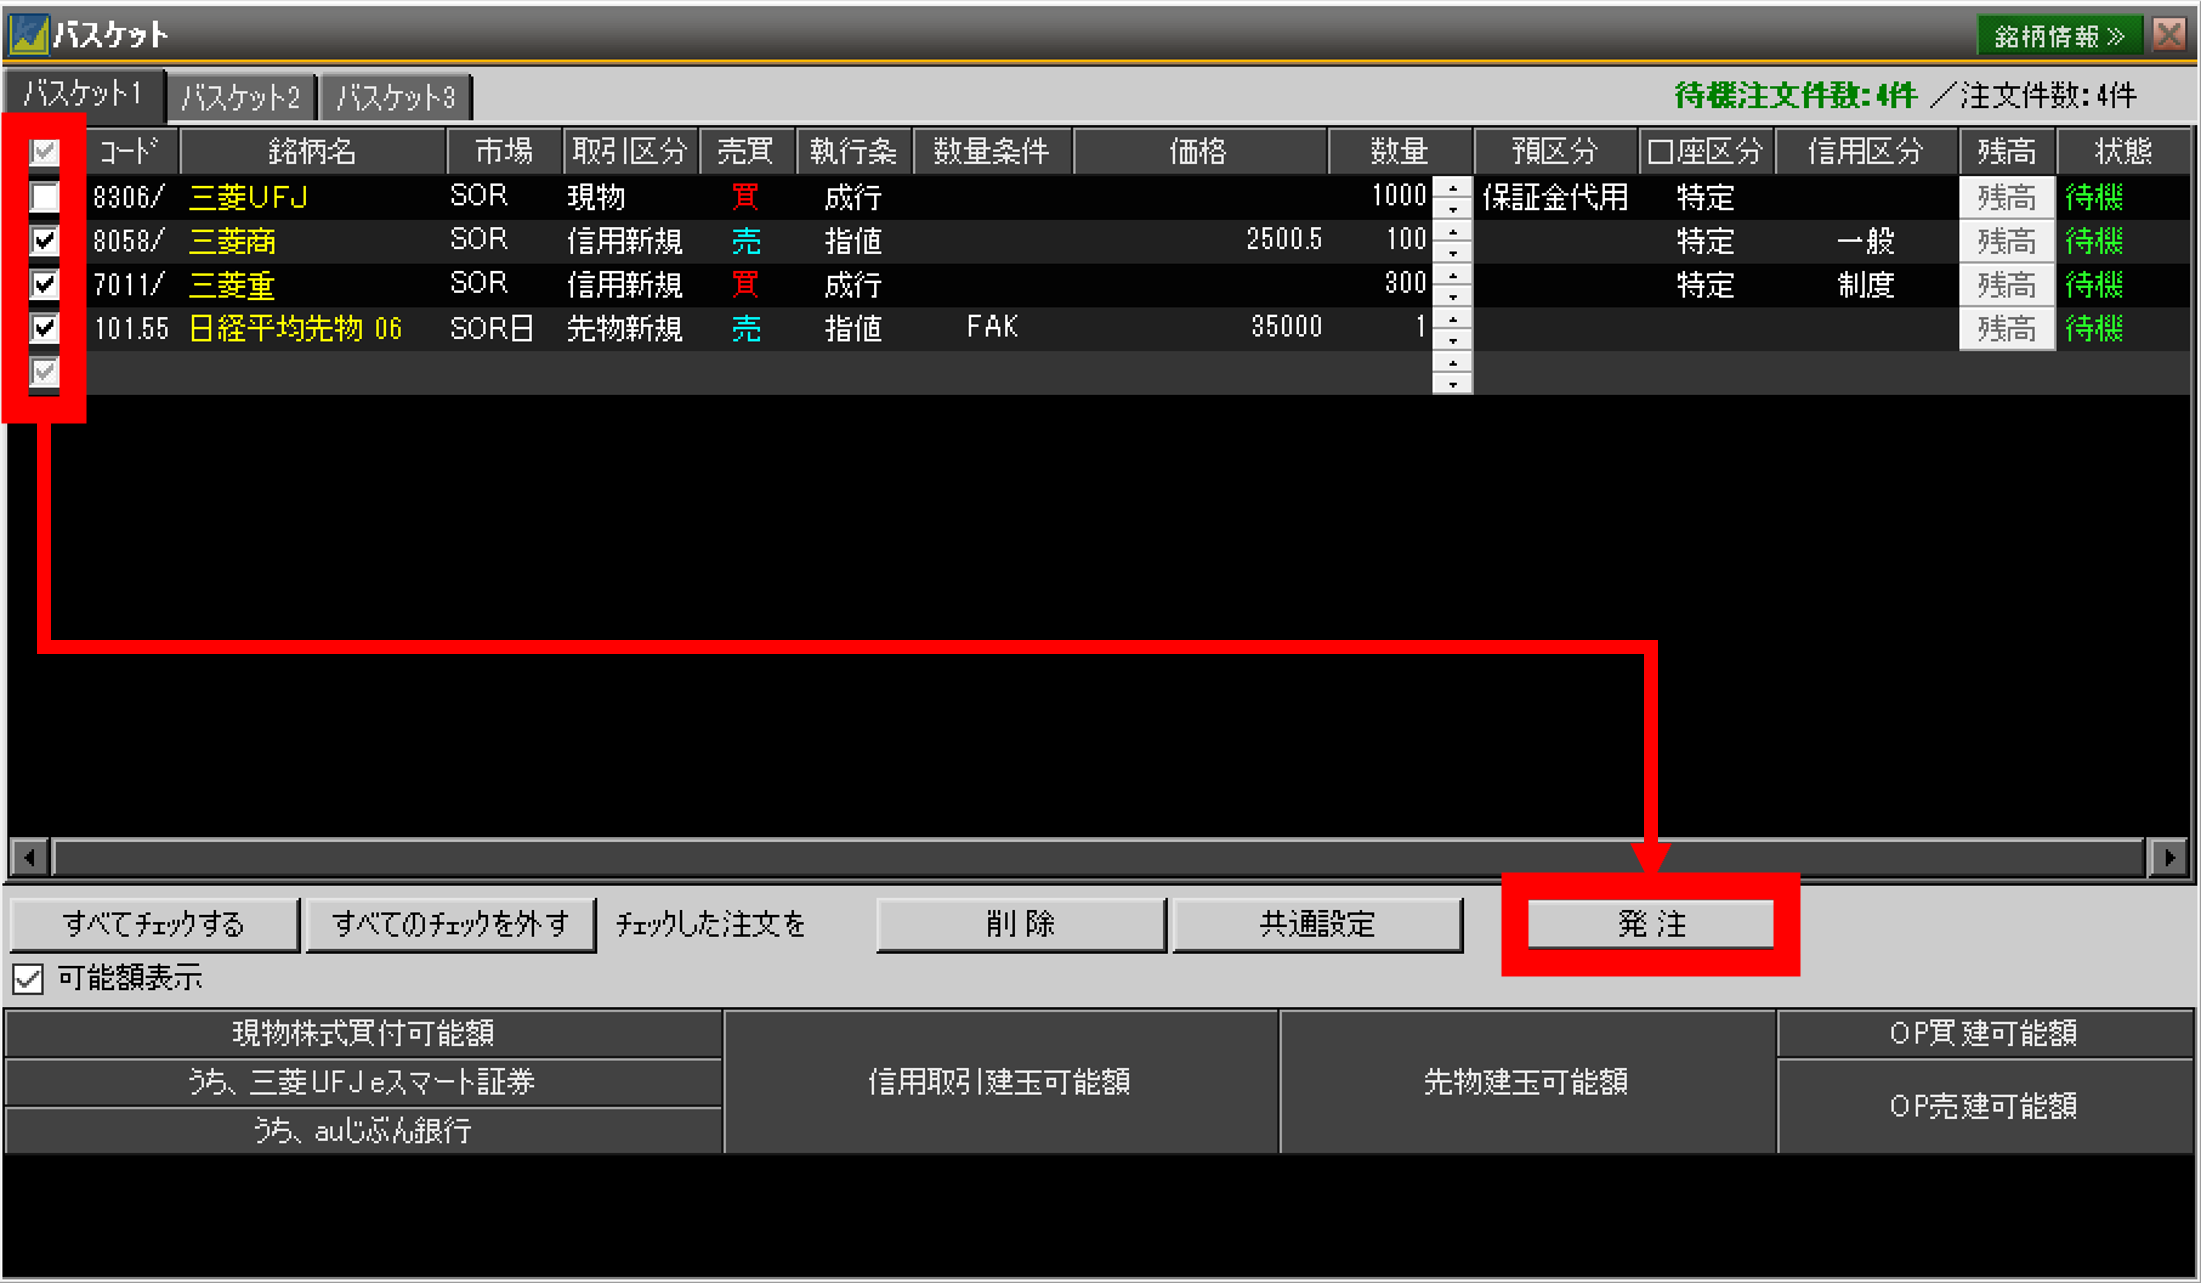Image resolution: width=2201 pixels, height=1283 pixels.
Task: Uncheck the 三菱商 order checkbox
Action: tap(45, 241)
